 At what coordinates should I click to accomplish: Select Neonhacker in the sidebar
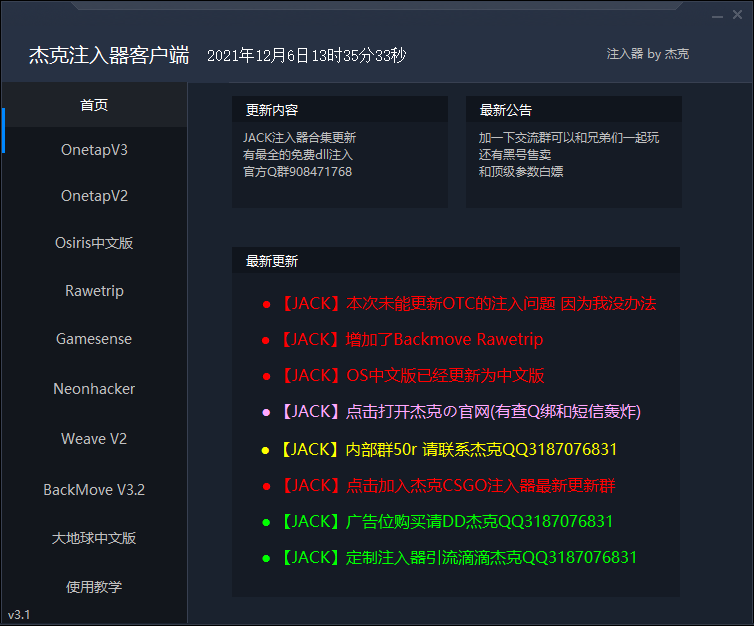[94, 388]
